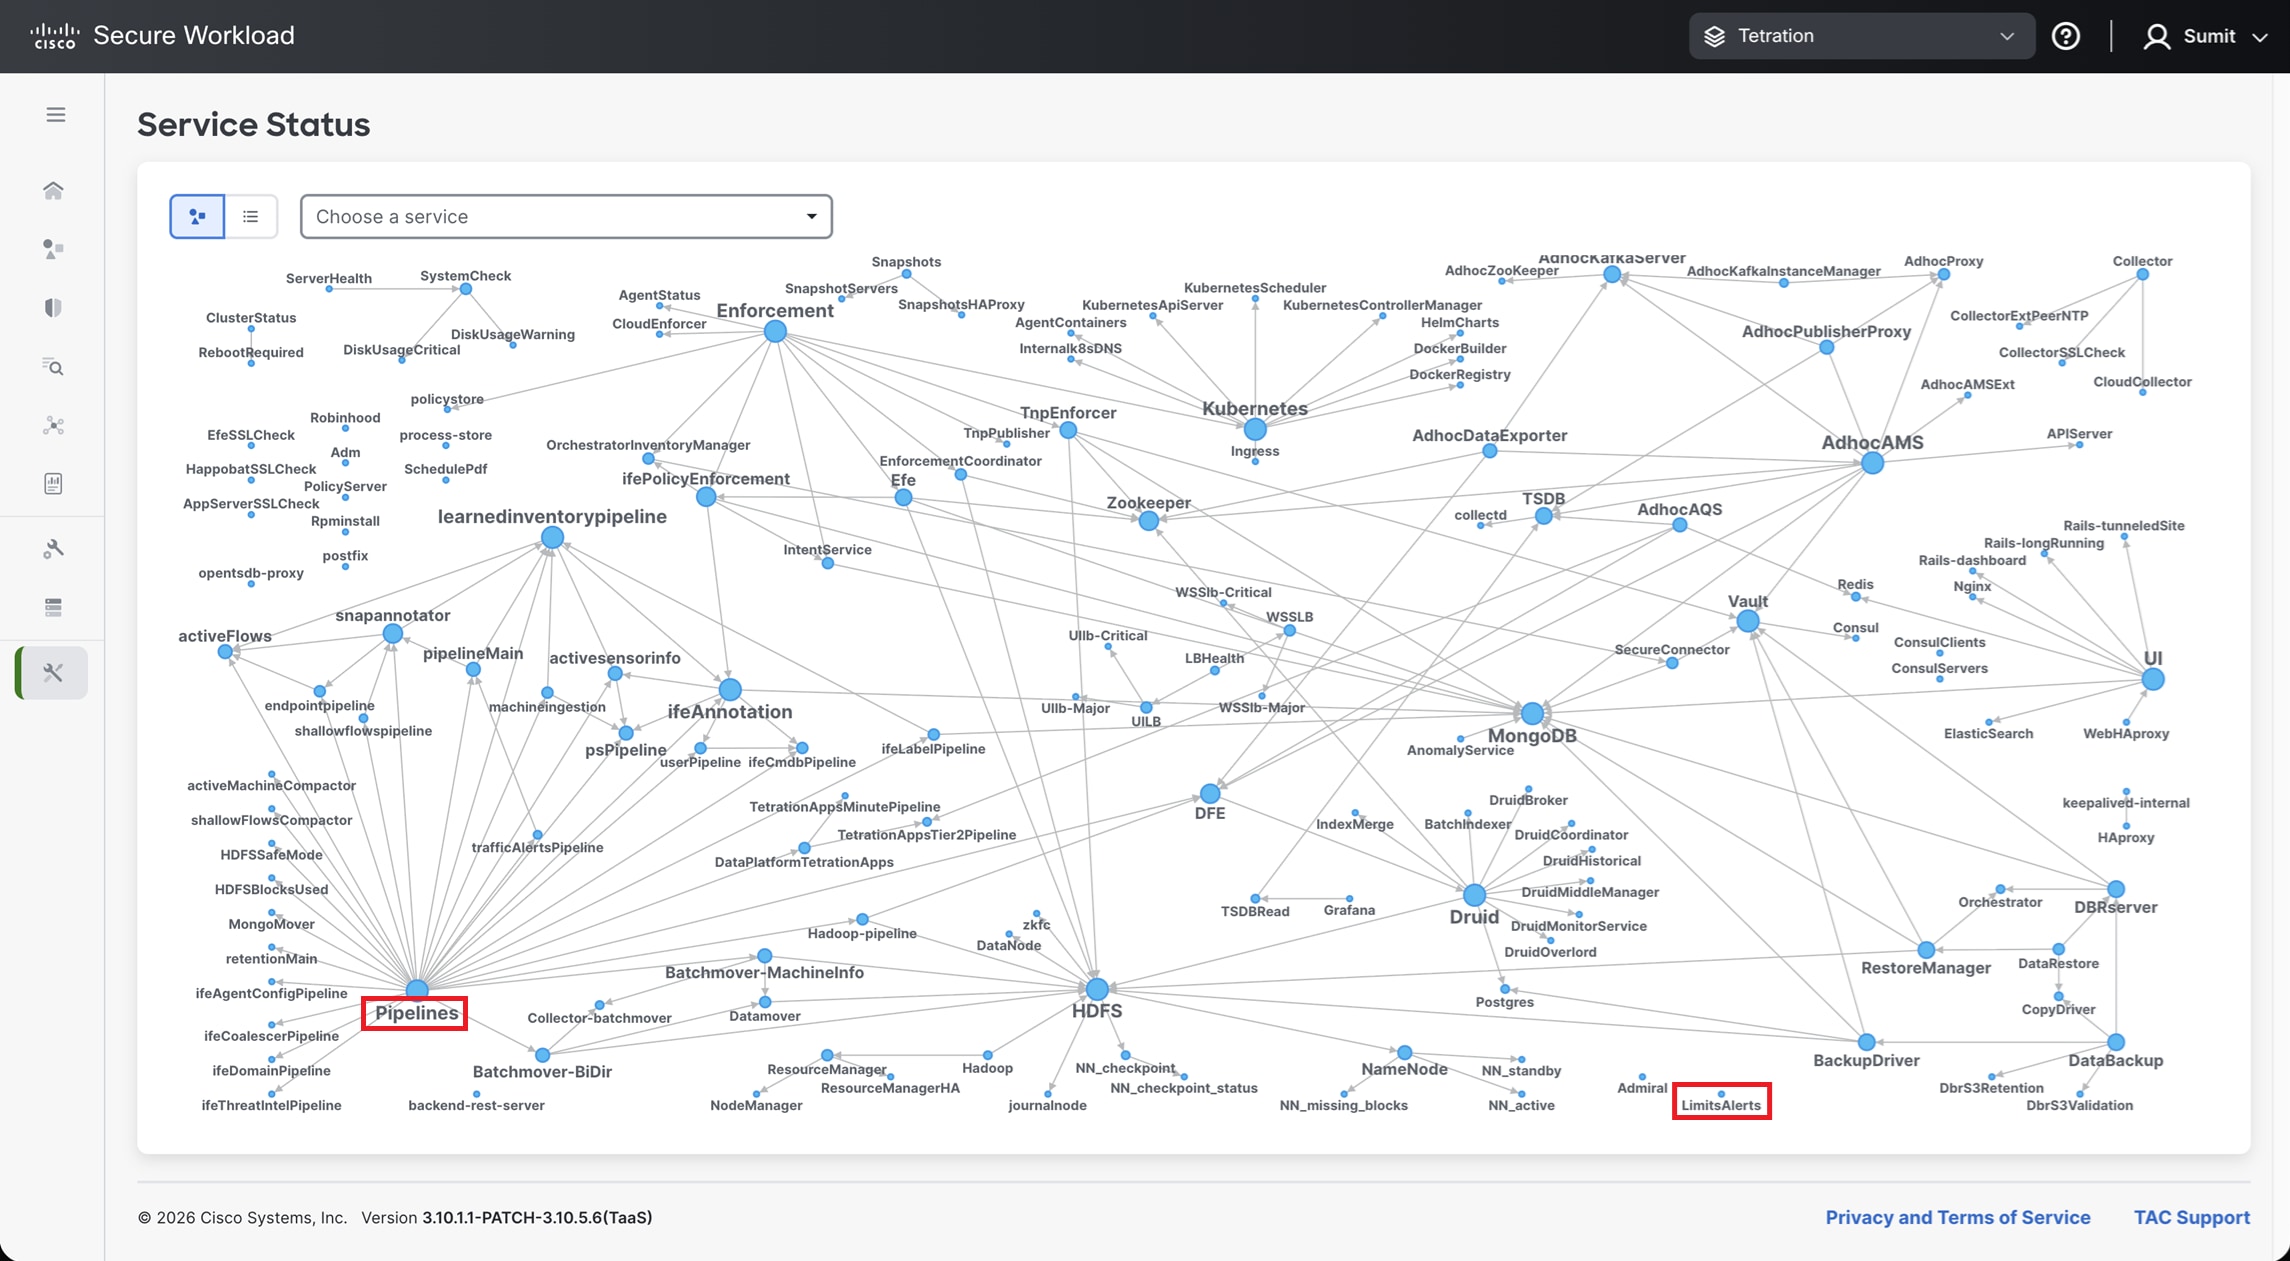
Task: Open the Defend shield icon in sidebar
Action: [x=54, y=308]
